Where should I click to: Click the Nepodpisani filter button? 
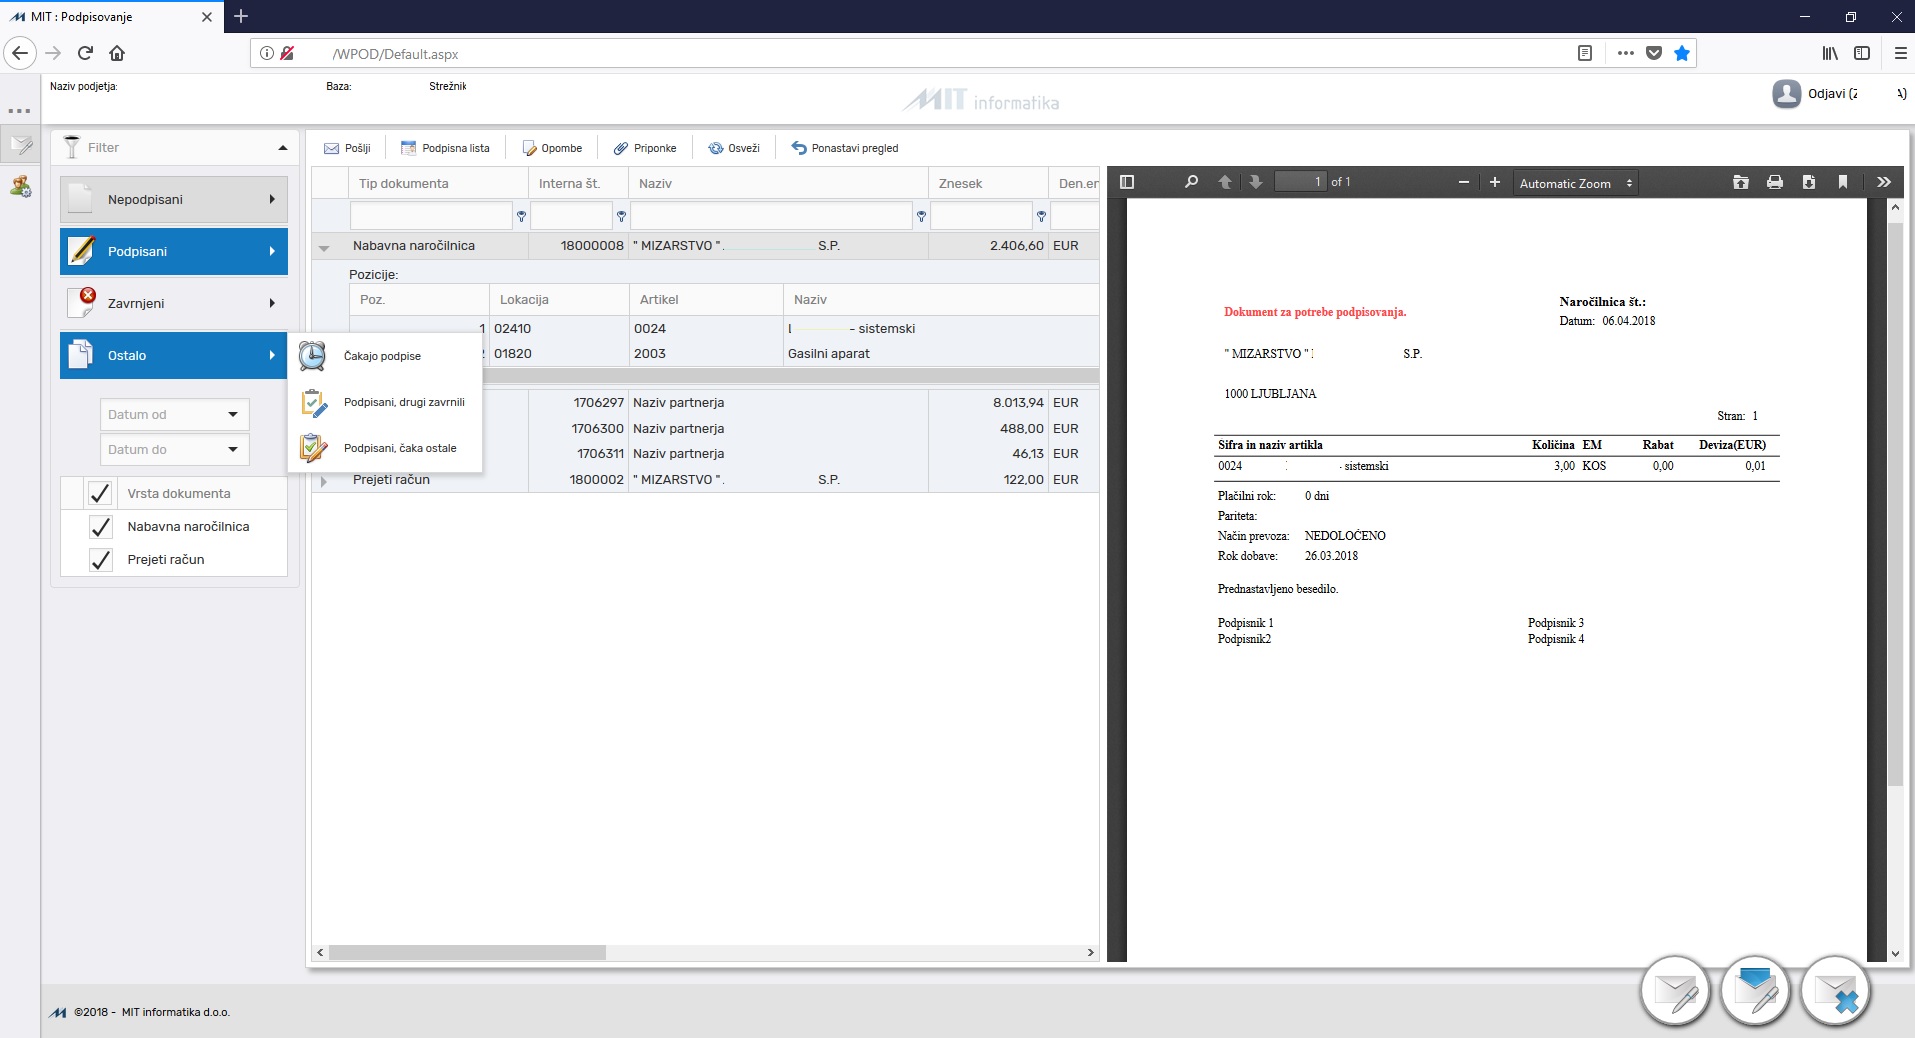click(174, 199)
